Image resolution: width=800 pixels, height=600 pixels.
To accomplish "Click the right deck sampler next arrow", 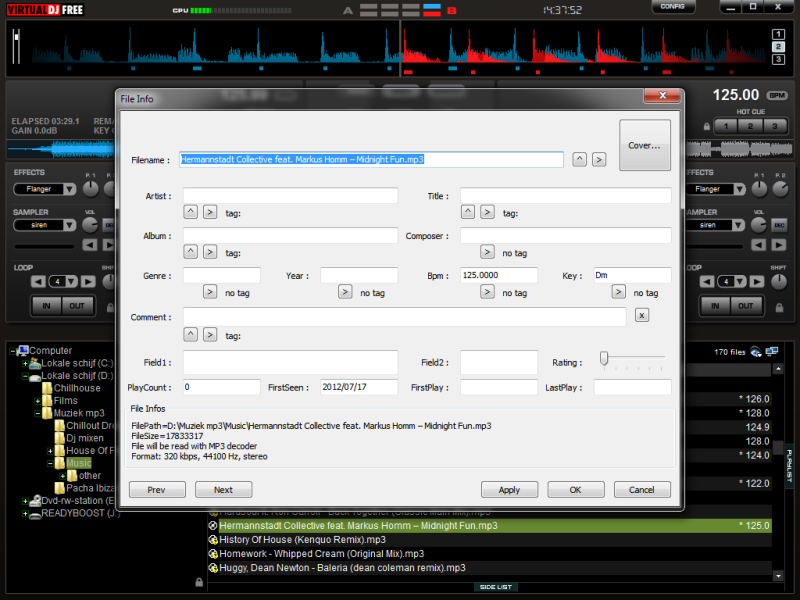I will coord(779,245).
